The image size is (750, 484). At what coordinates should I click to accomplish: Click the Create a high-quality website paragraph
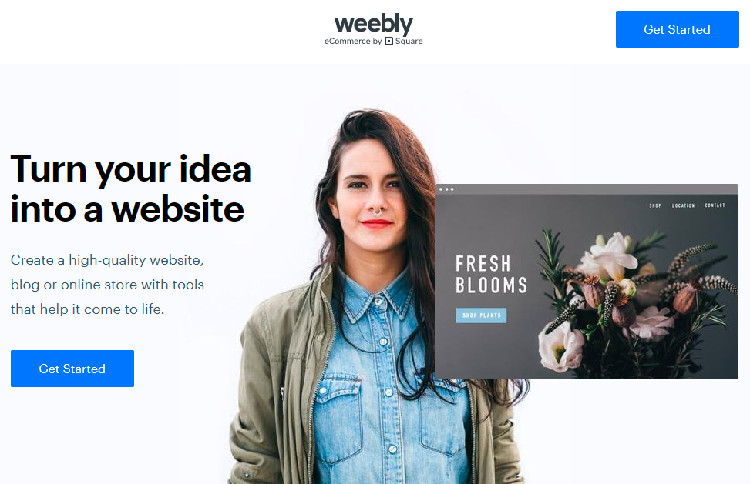coord(107,285)
